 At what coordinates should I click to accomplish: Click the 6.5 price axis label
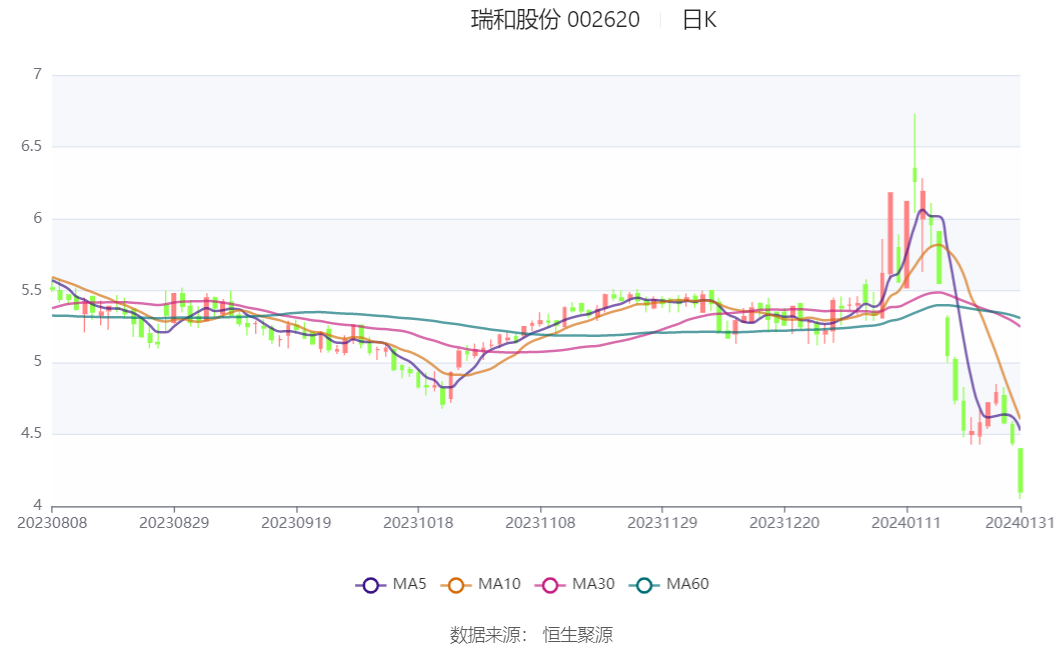pyautogui.click(x=31, y=146)
